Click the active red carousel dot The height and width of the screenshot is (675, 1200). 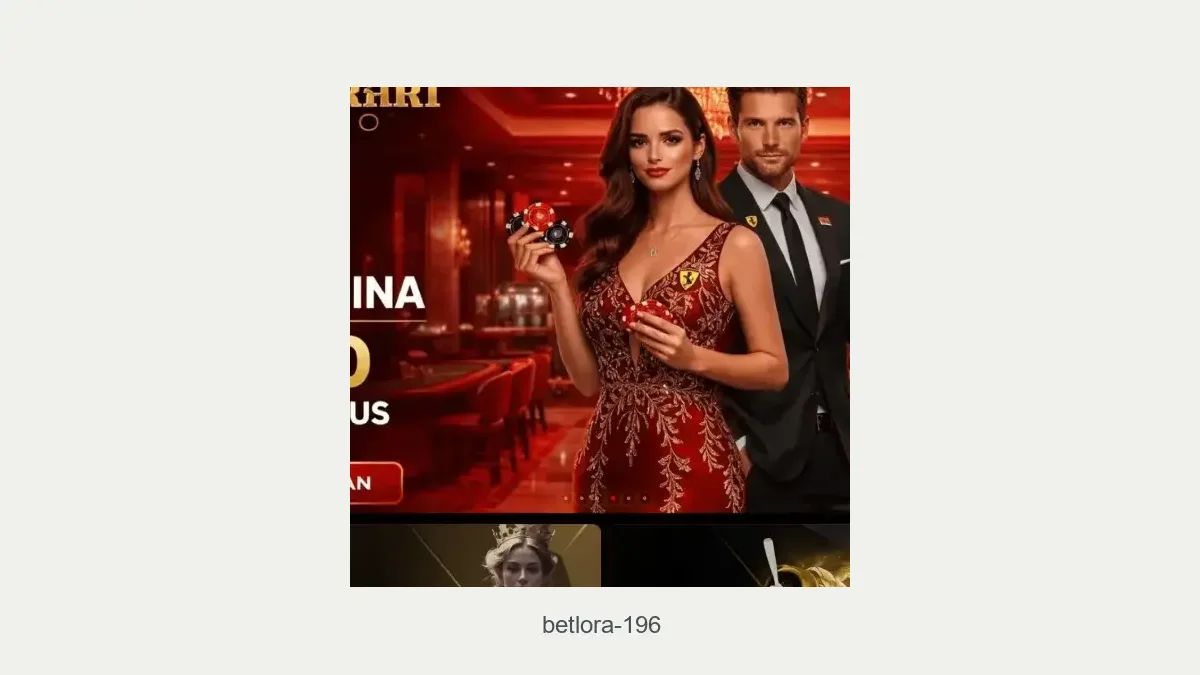point(613,498)
